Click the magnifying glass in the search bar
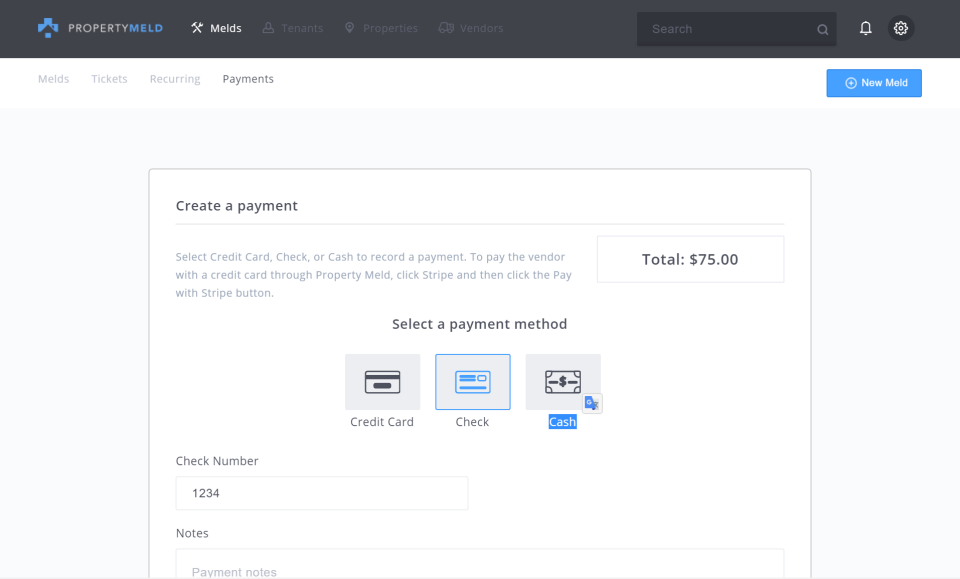 (821, 28)
